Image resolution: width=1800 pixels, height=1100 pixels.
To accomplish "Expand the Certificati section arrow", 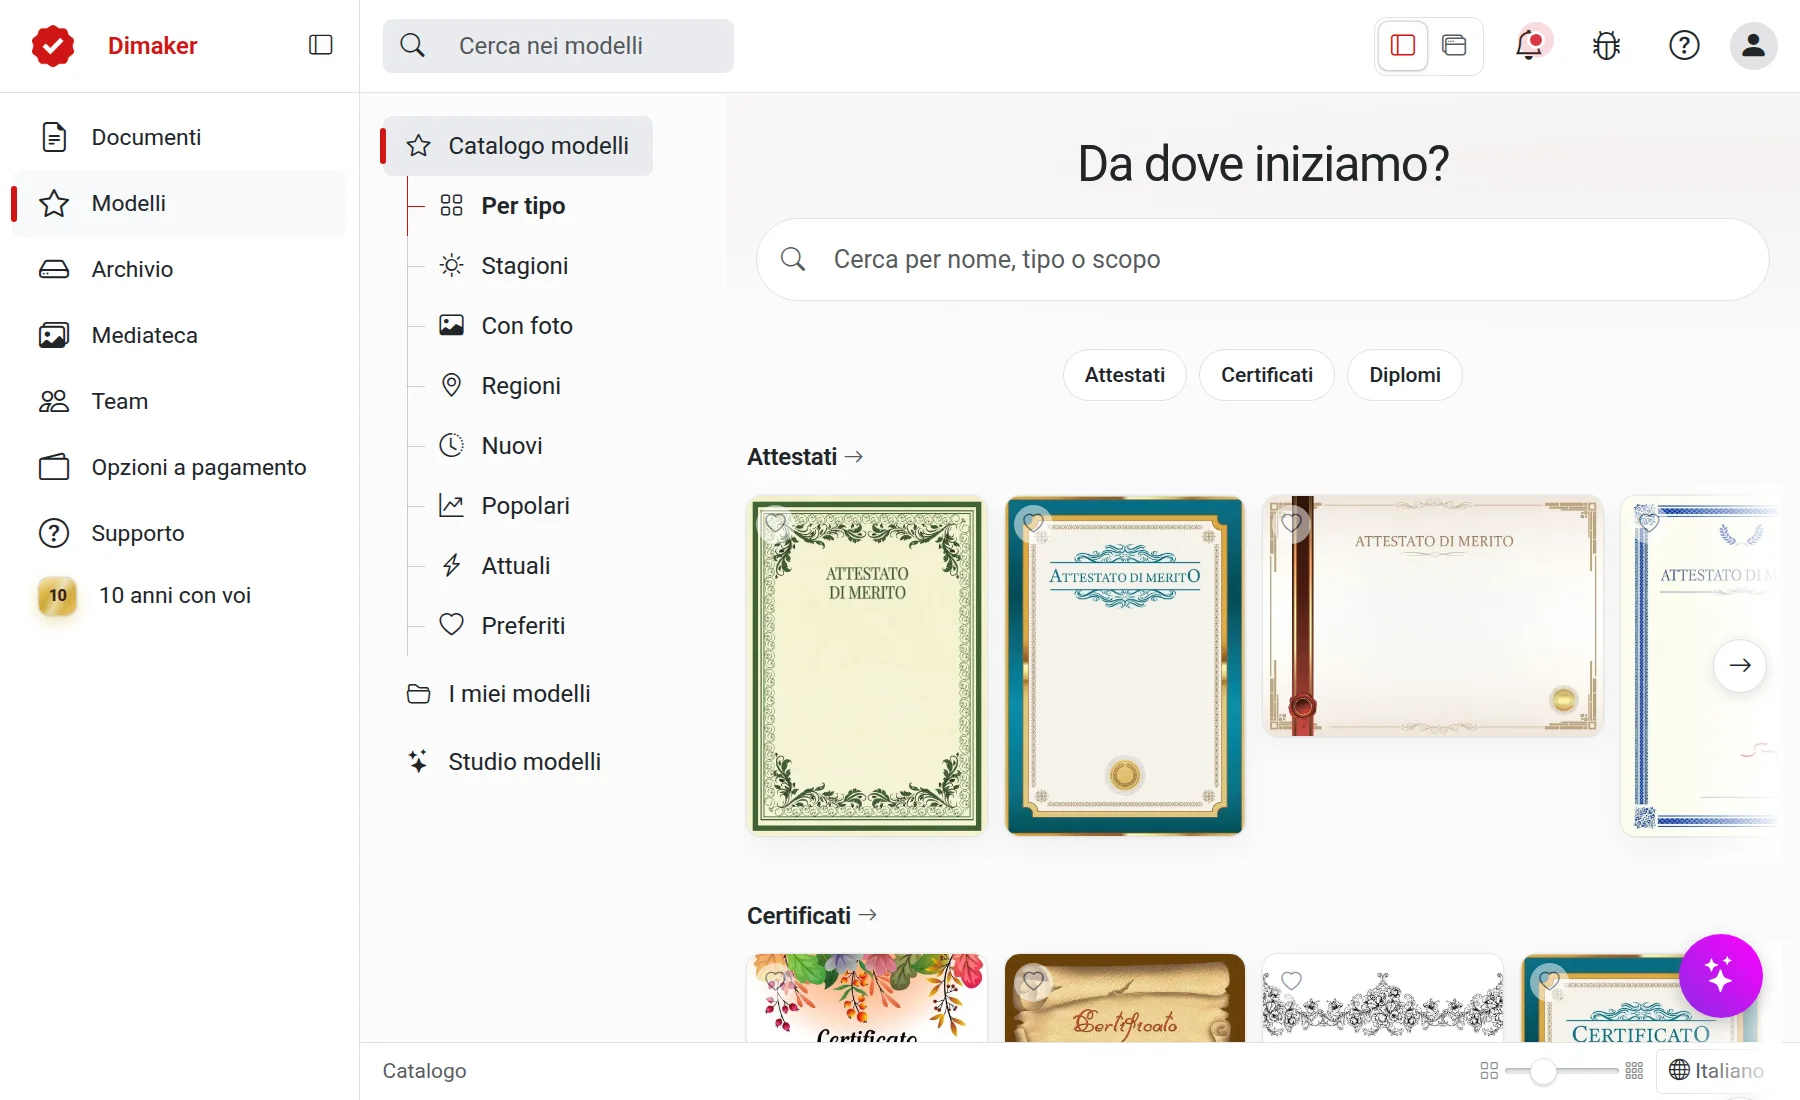I will pyautogui.click(x=868, y=915).
